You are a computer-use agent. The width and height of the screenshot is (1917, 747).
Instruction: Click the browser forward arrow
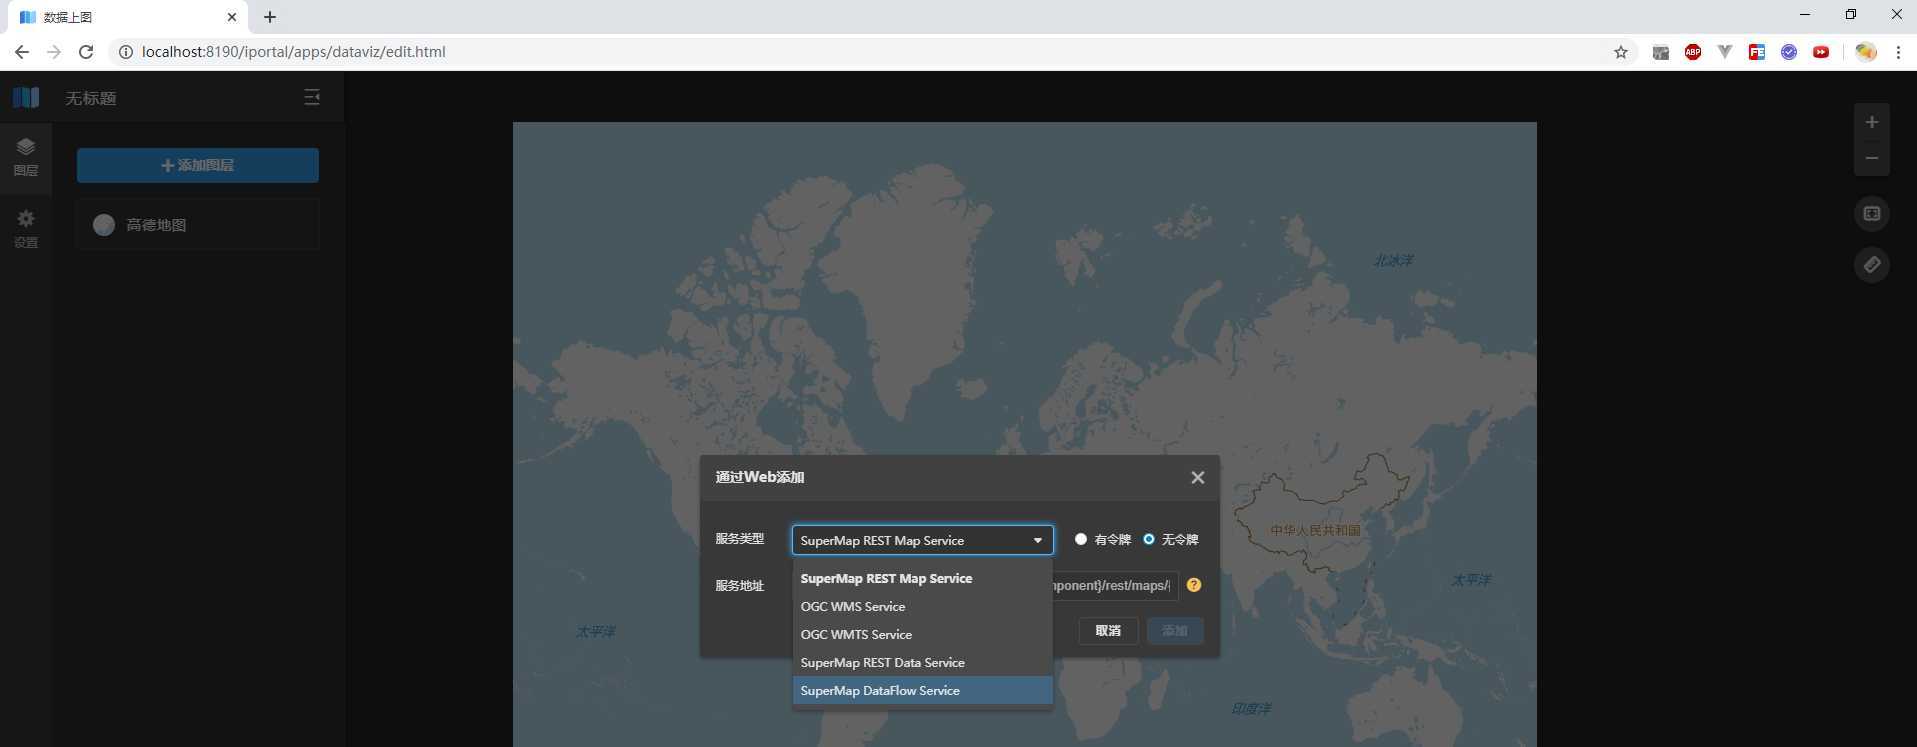(x=54, y=52)
